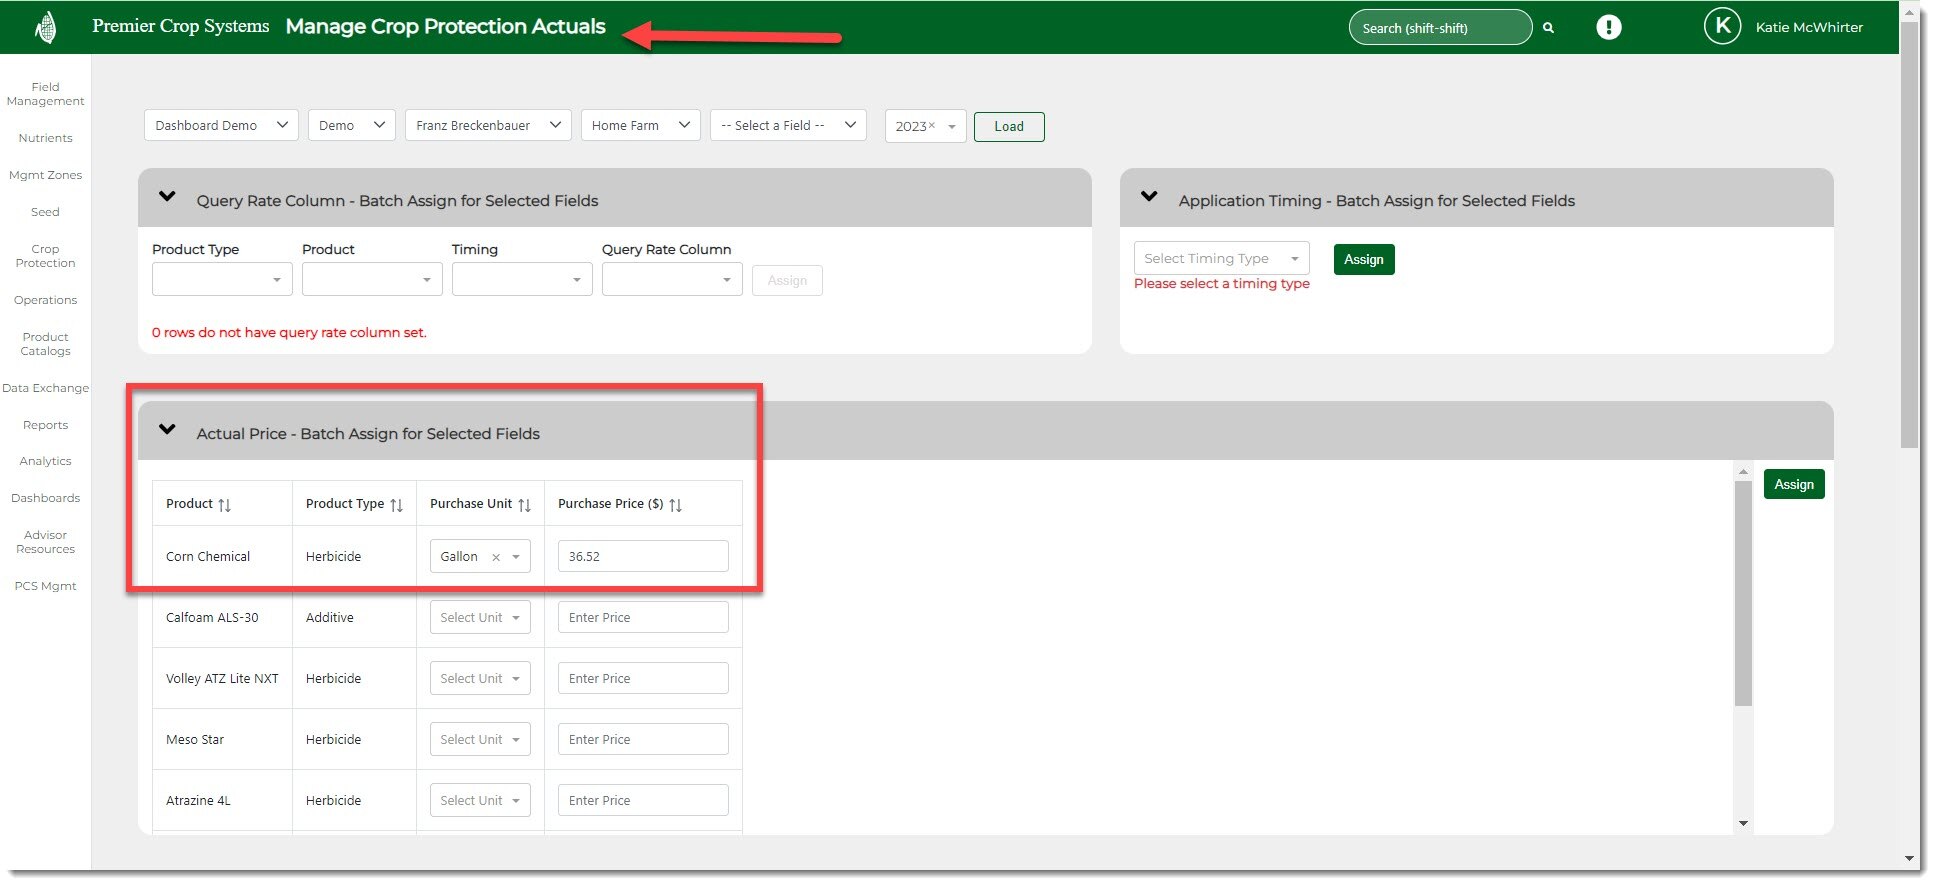Image resolution: width=1935 pixels, height=885 pixels.
Task: Click Assign button in Application Timing panel
Action: click(1363, 260)
